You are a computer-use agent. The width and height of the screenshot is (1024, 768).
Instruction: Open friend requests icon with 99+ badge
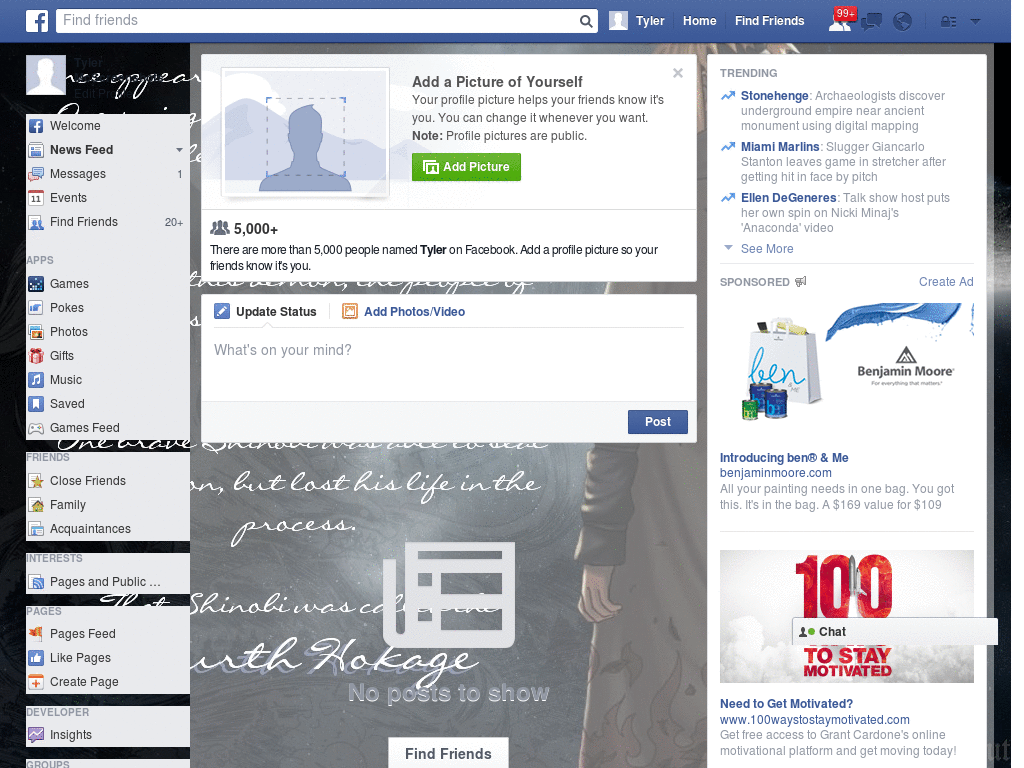tap(840, 20)
